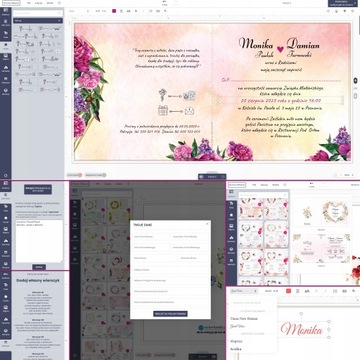Click the dark order button at top right
The image size is (360, 360).
tap(343, 3)
